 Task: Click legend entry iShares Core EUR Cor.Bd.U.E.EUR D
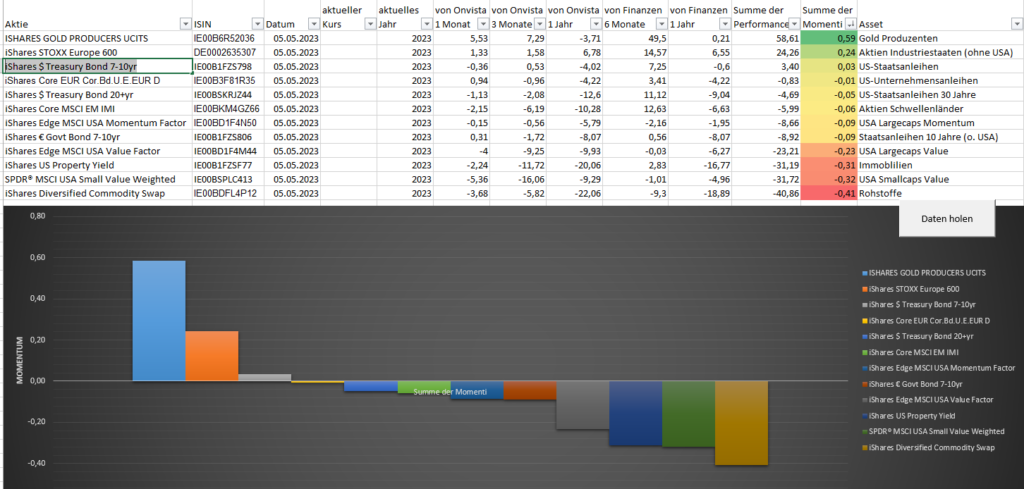click(927, 321)
